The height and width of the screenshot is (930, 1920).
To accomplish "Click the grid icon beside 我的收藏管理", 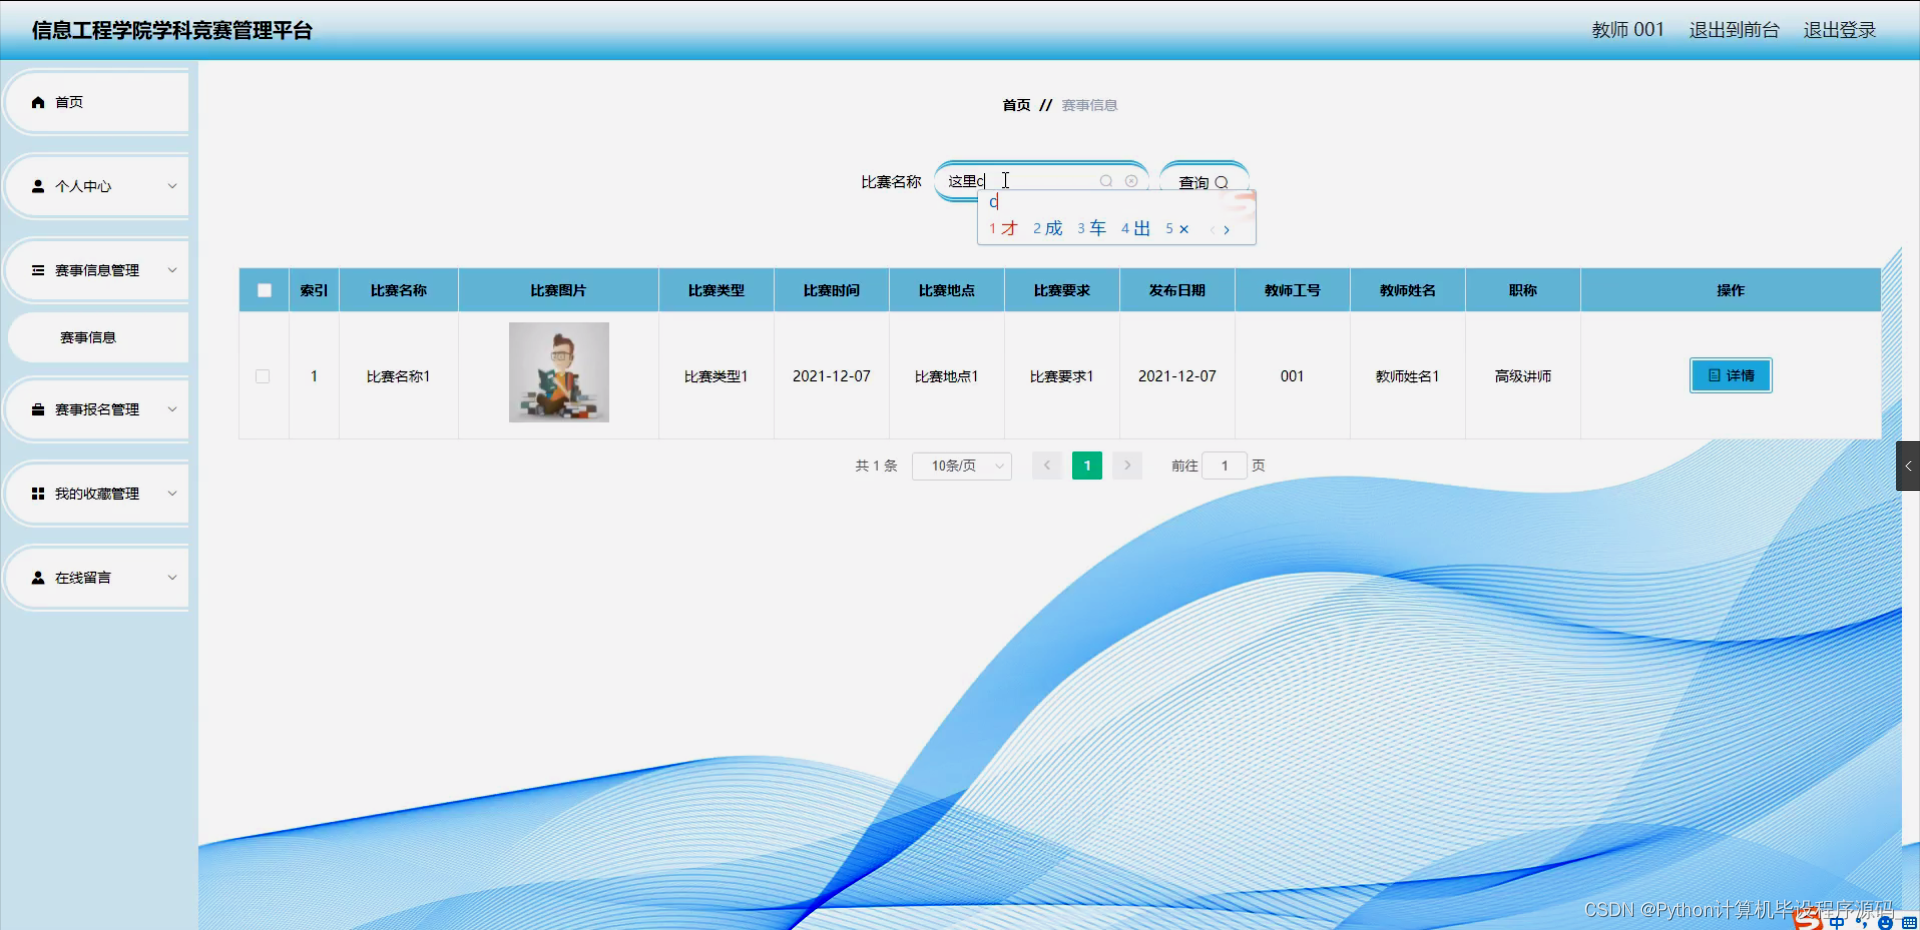I will coord(38,493).
